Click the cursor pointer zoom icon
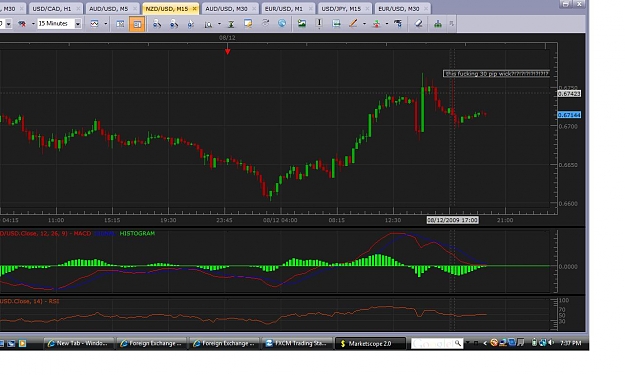The height and width of the screenshot is (375, 625). pyautogui.click(x=191, y=24)
